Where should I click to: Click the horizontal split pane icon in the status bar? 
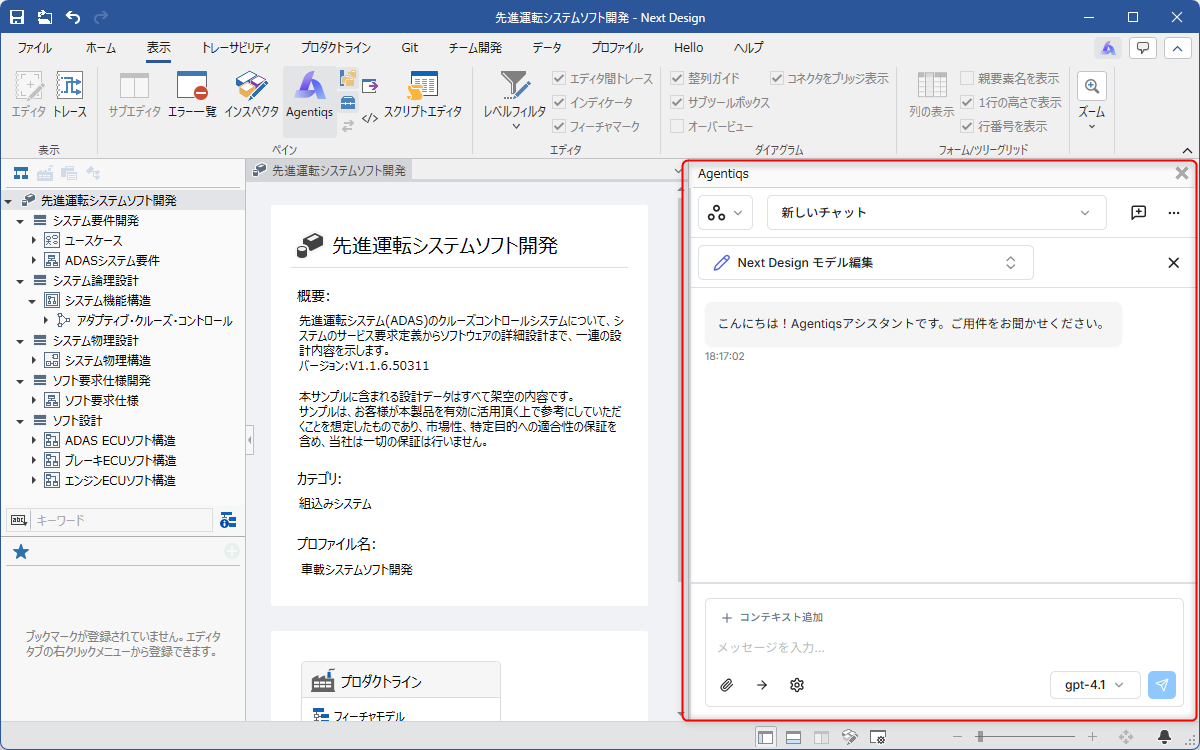793,737
